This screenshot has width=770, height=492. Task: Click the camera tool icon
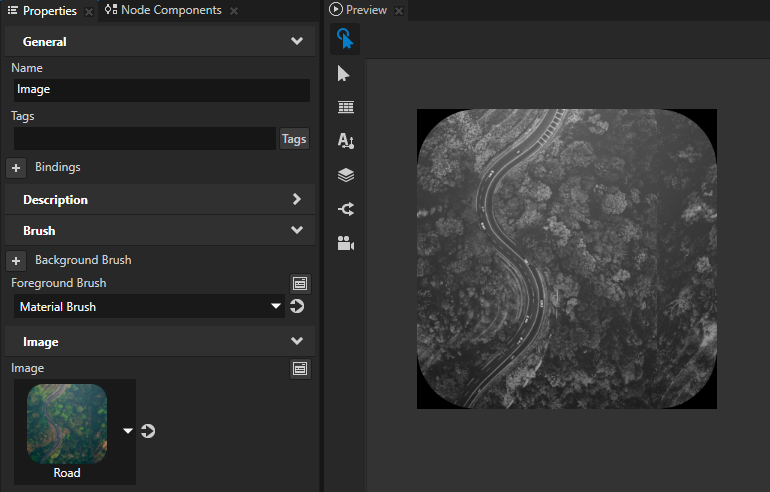345,243
